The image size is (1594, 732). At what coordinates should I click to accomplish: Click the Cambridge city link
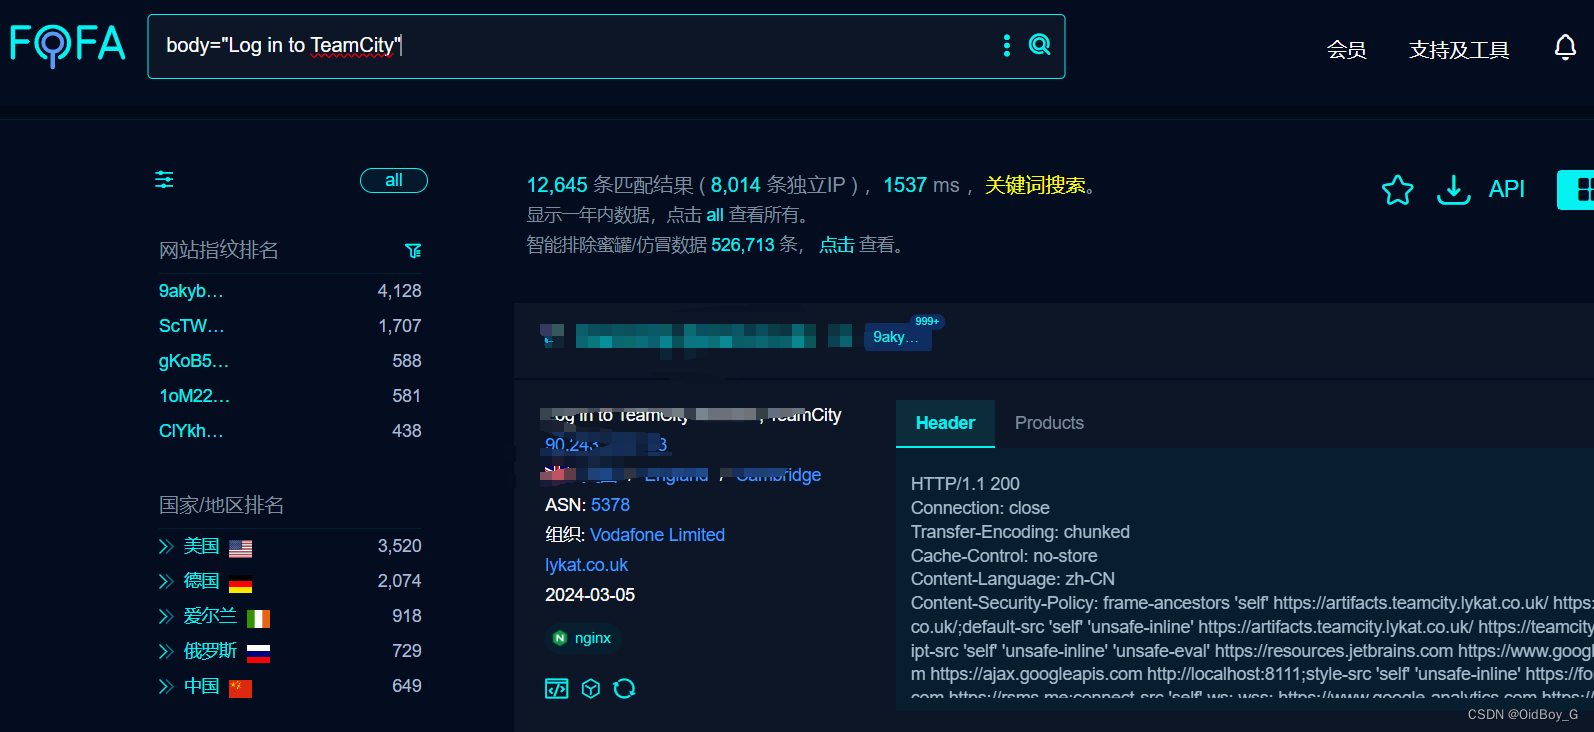tap(778, 475)
